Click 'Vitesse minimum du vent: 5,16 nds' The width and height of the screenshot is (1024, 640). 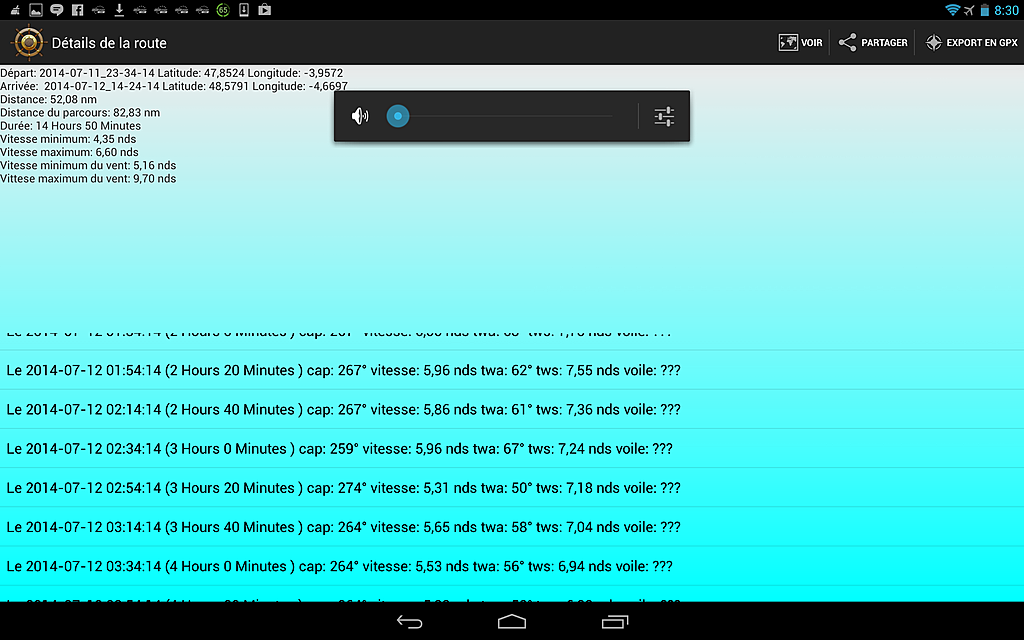coord(88,165)
